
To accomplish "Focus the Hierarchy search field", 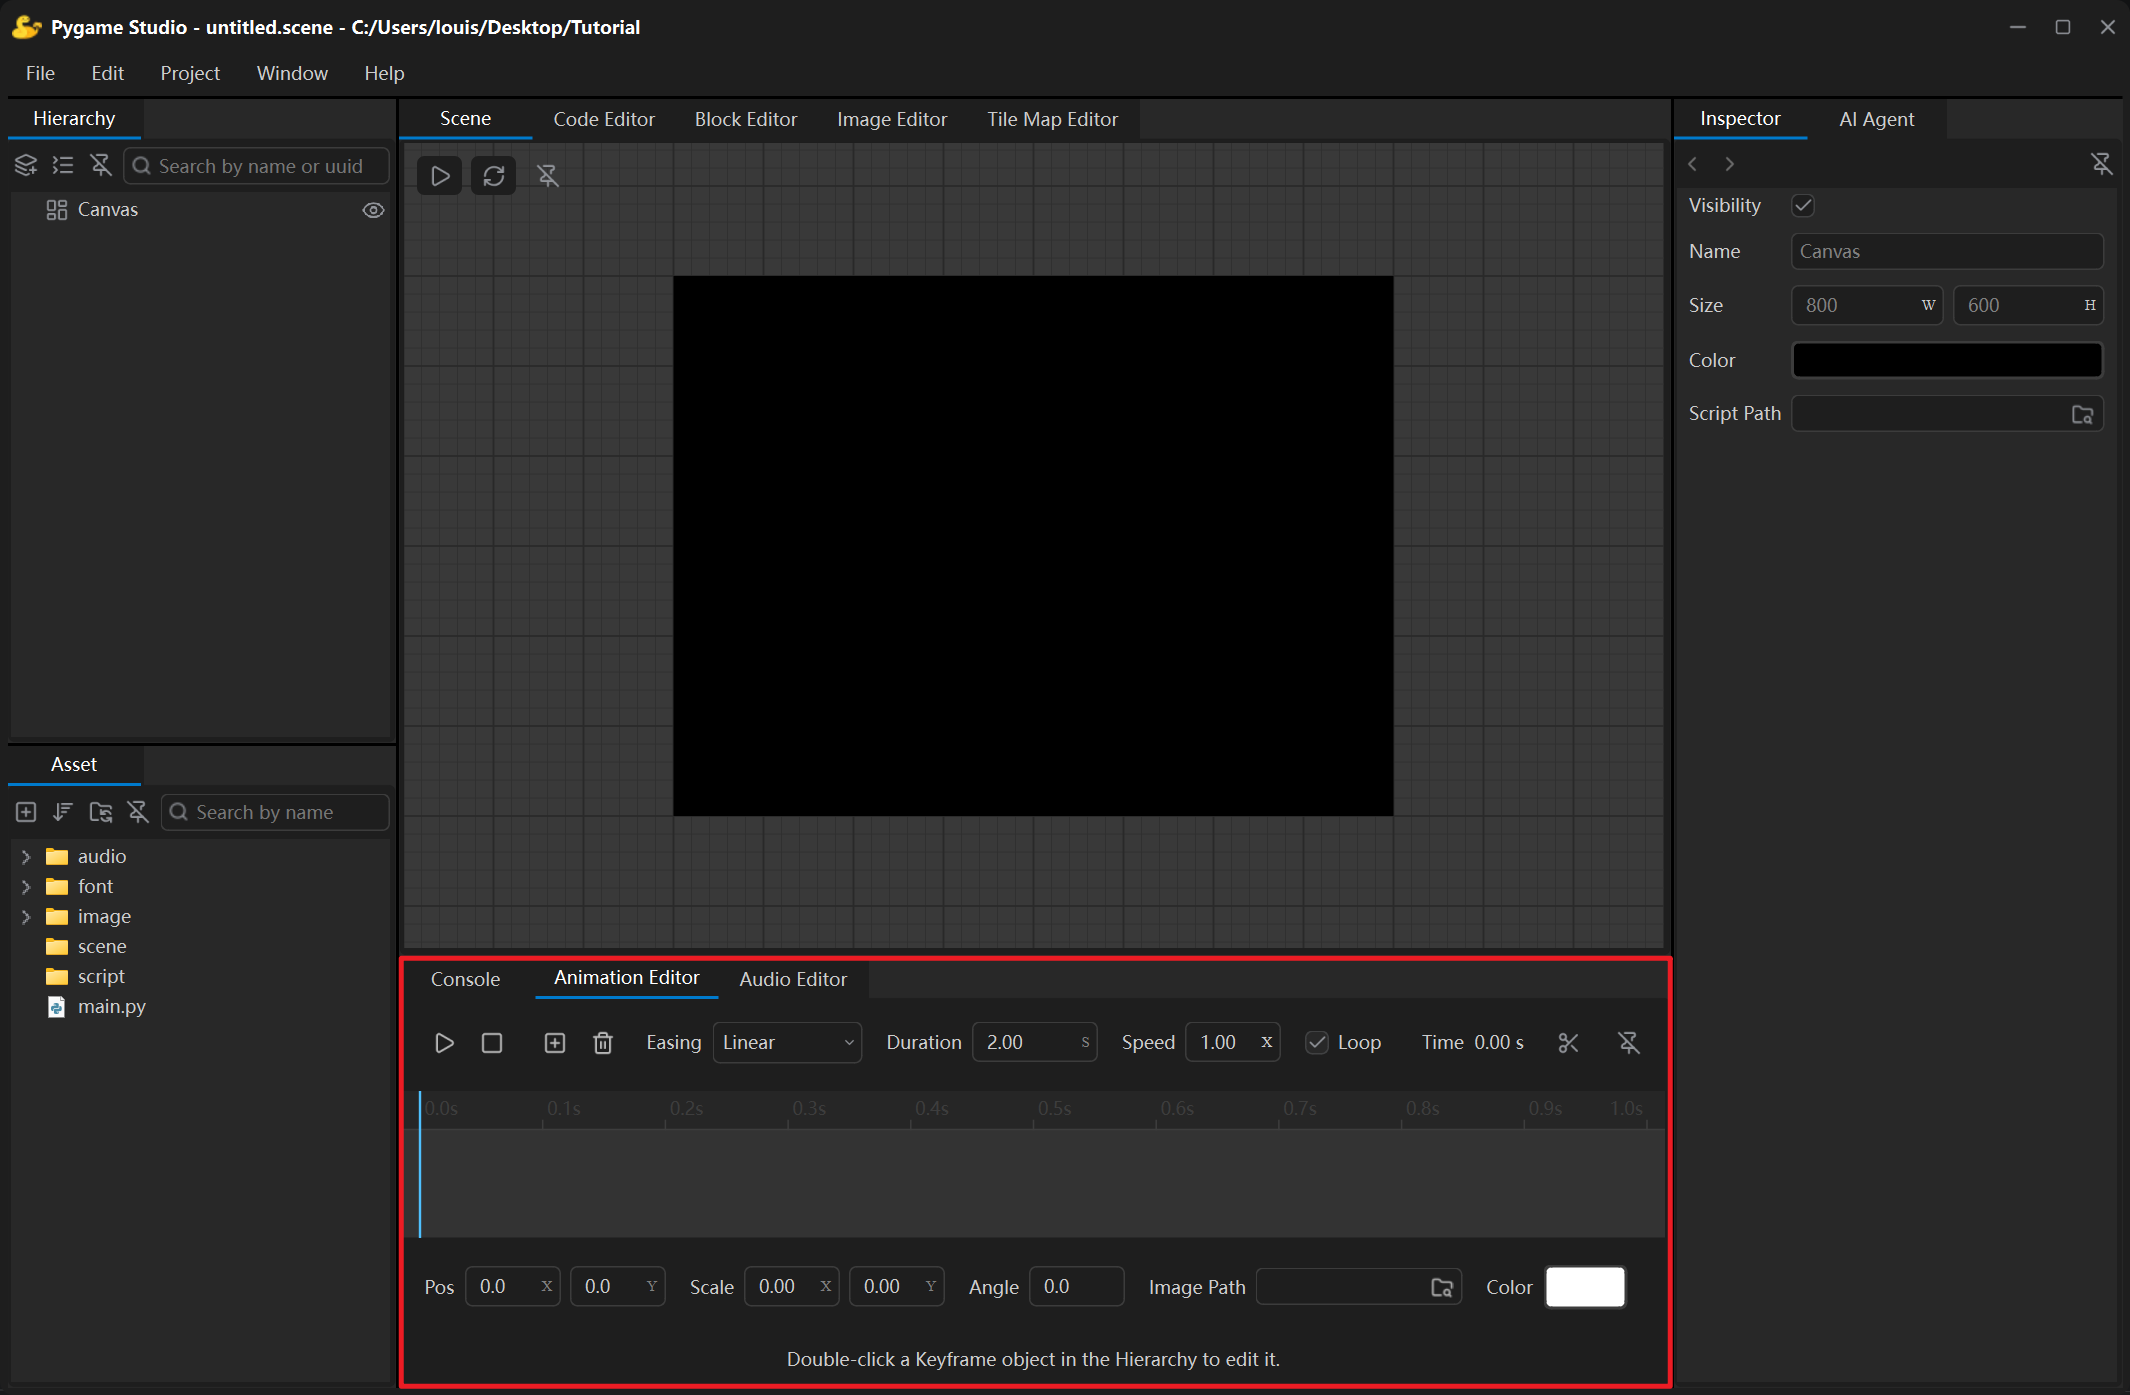I will point(257,166).
